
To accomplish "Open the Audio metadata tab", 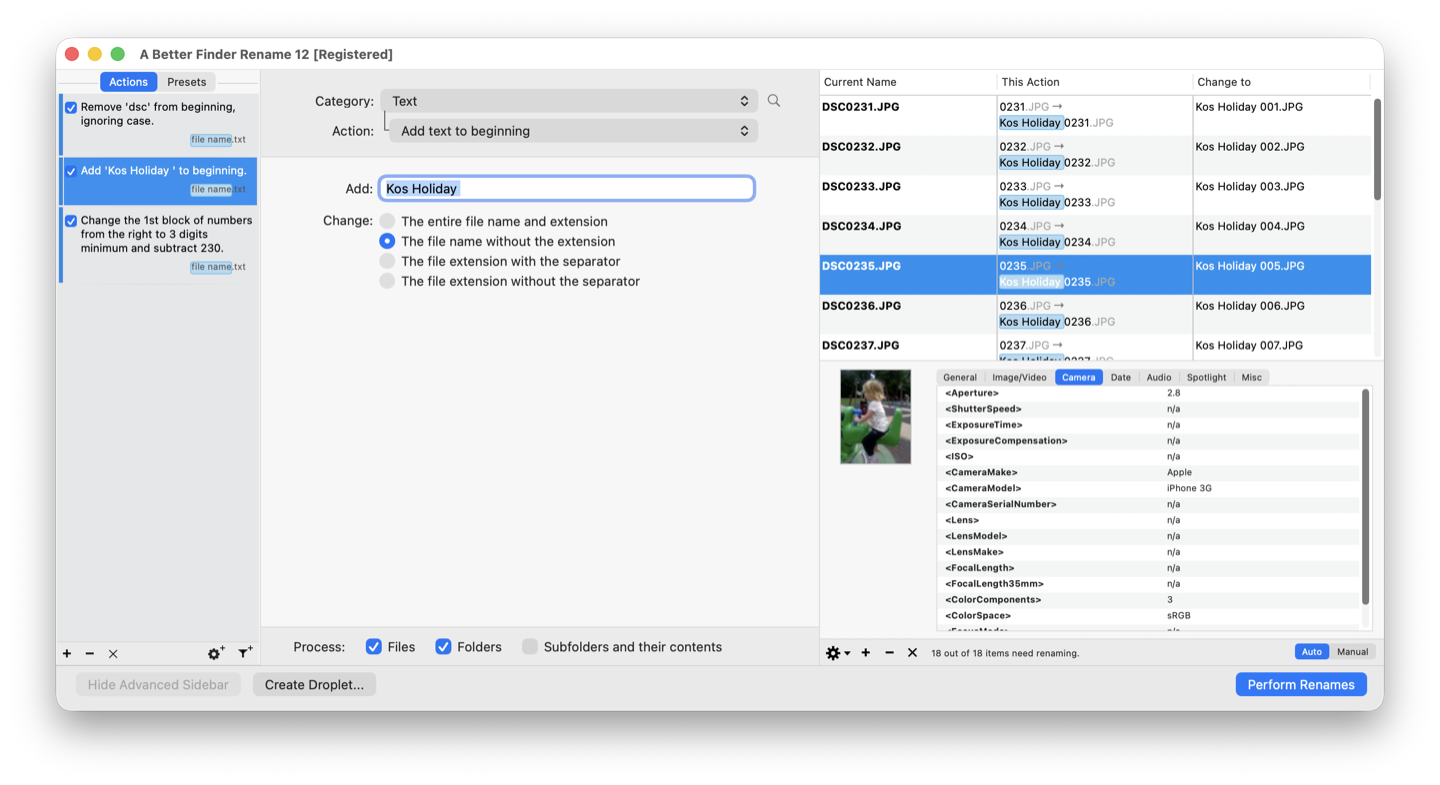I will tap(1159, 377).
